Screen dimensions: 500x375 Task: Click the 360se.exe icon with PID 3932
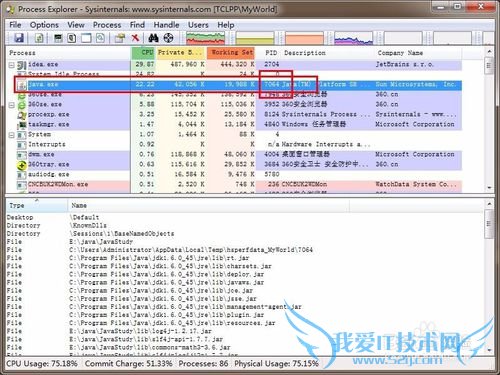point(22,105)
